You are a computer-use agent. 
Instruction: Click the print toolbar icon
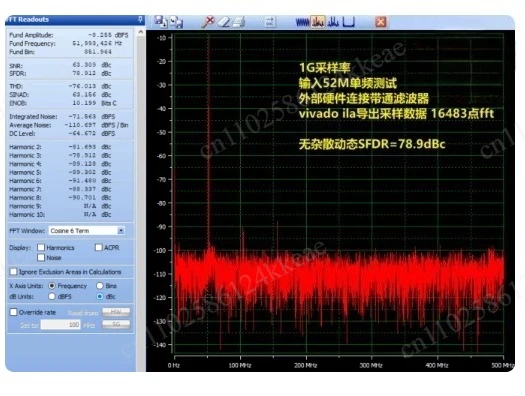(239, 22)
